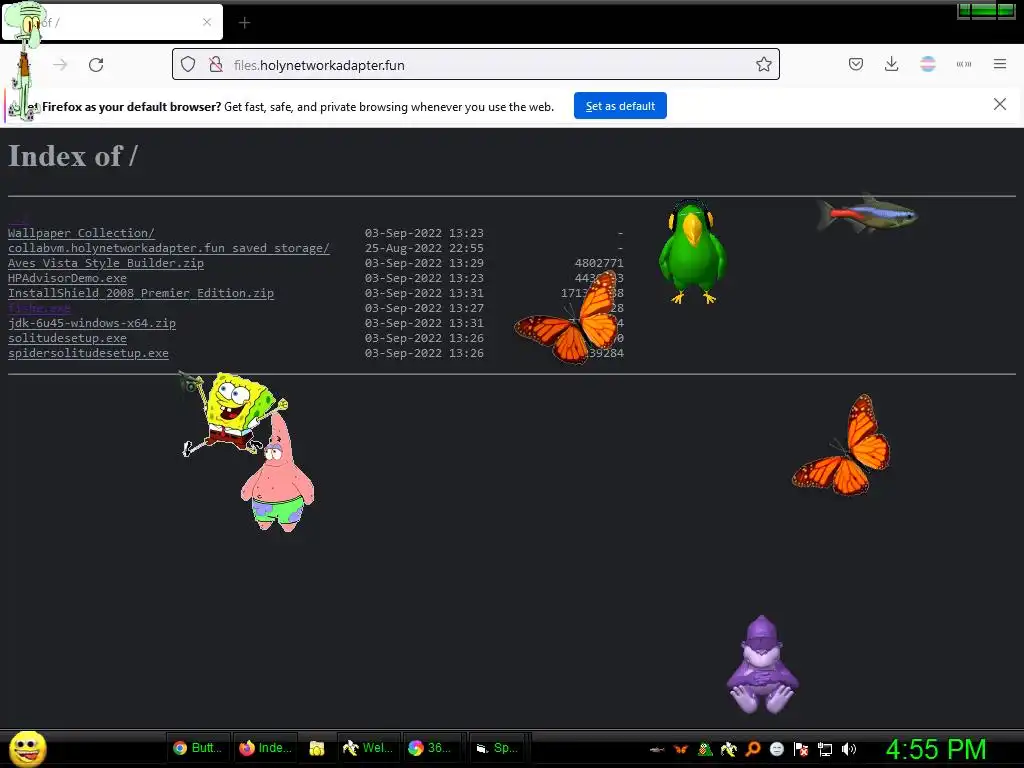
Task: Open the network connection tray icon
Action: [x=825, y=749]
